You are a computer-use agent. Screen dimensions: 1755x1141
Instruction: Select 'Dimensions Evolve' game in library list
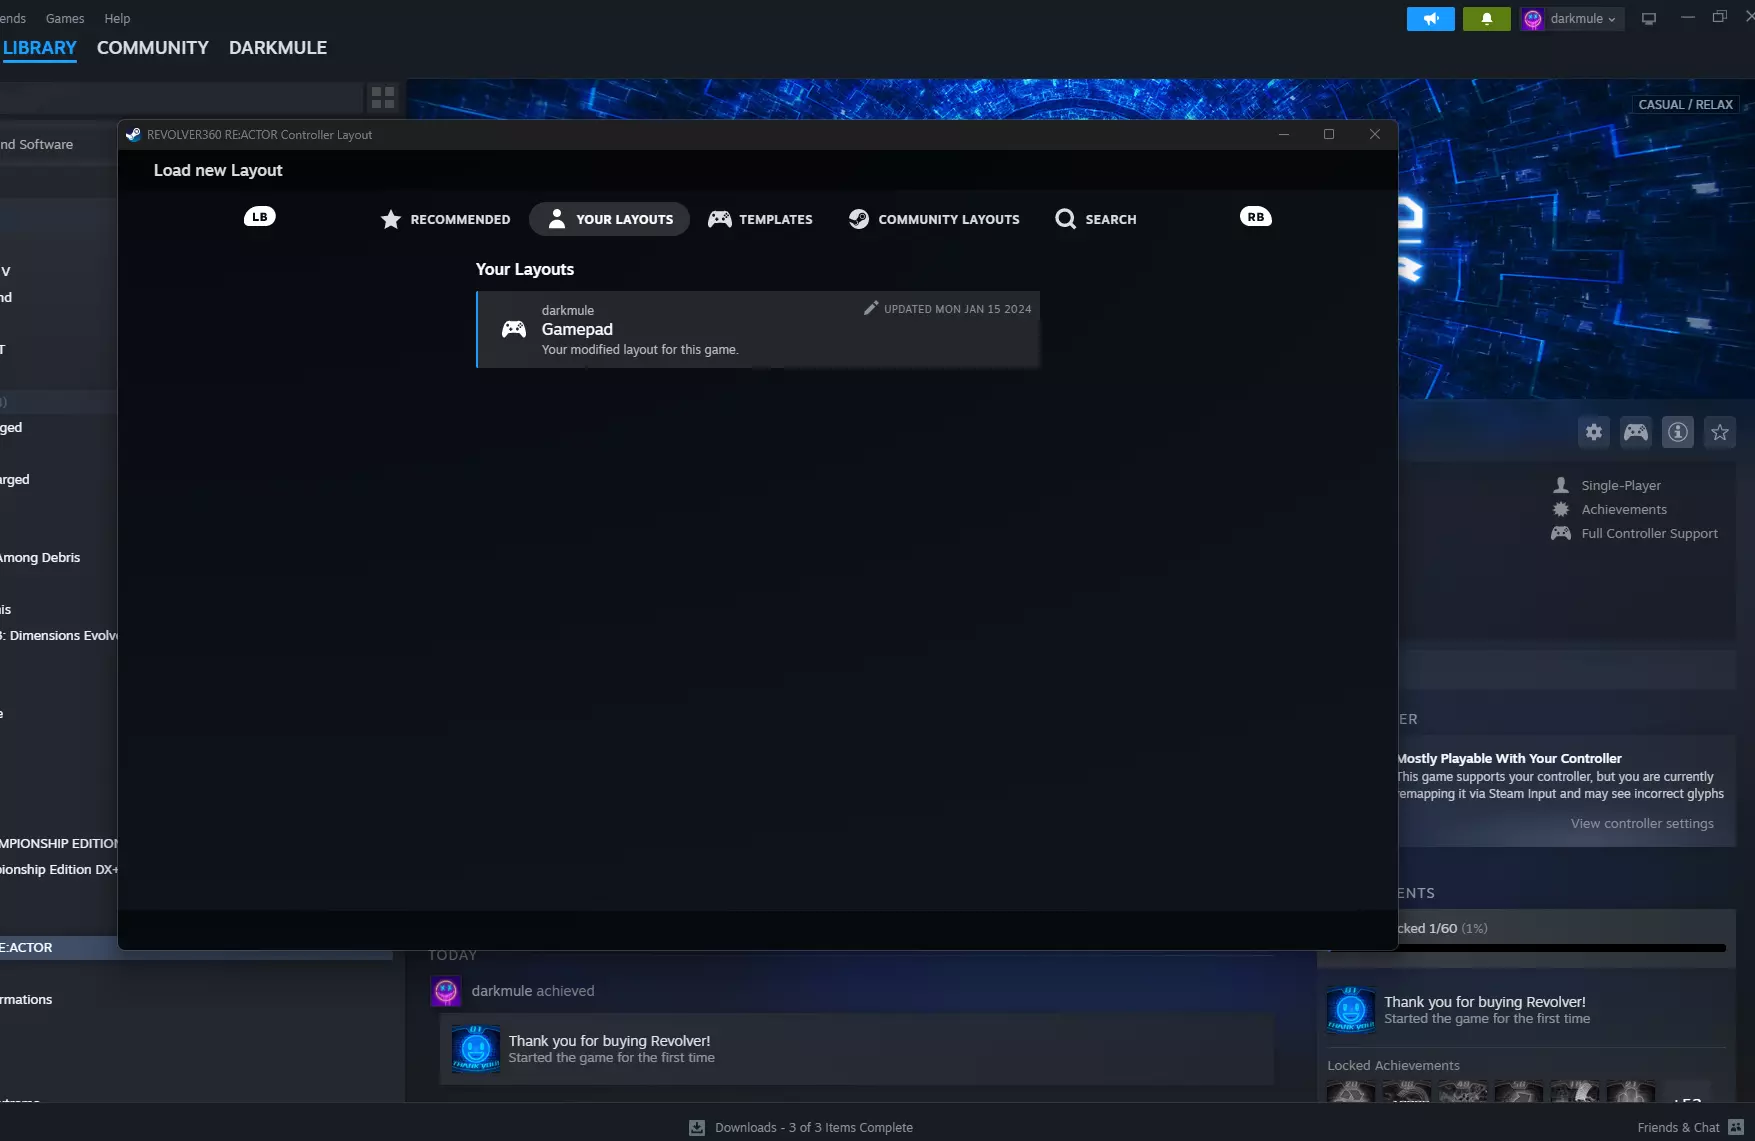pyautogui.click(x=59, y=636)
